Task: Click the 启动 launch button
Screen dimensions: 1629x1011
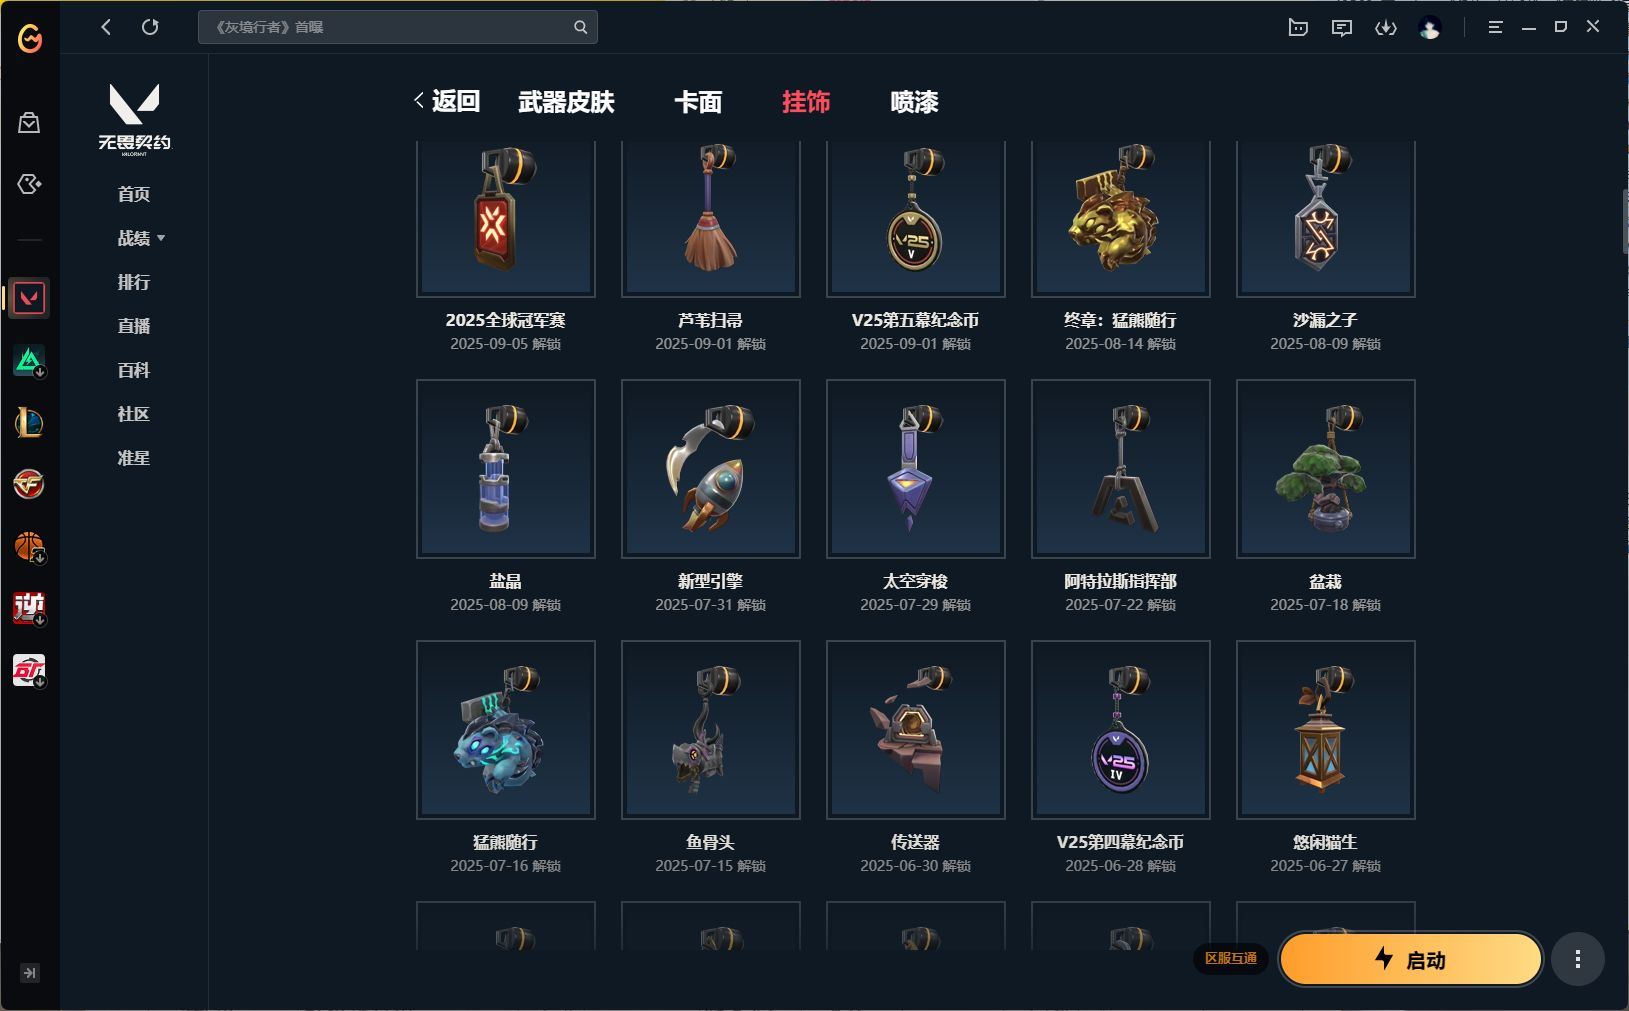Action: tap(1410, 959)
